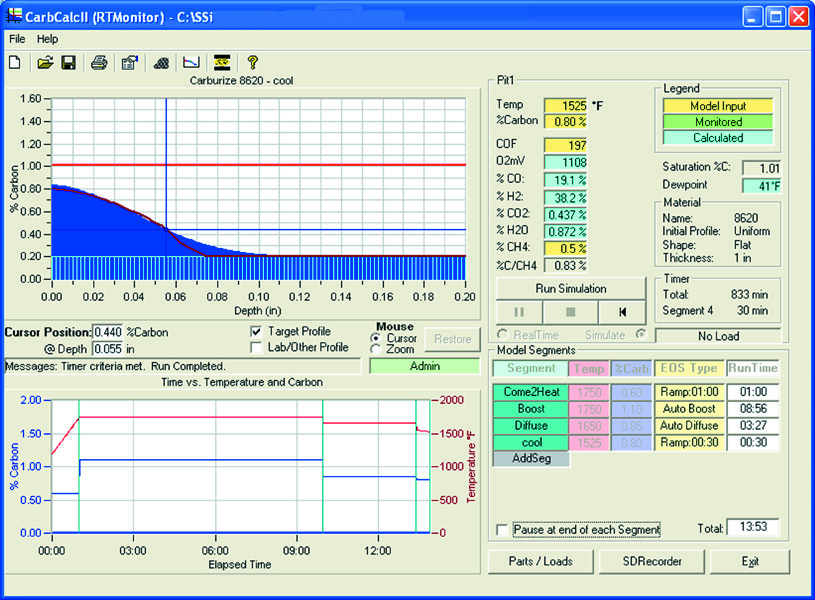Click the green Monitored legend swatch
Screen dimensions: 815x600
tap(718, 122)
